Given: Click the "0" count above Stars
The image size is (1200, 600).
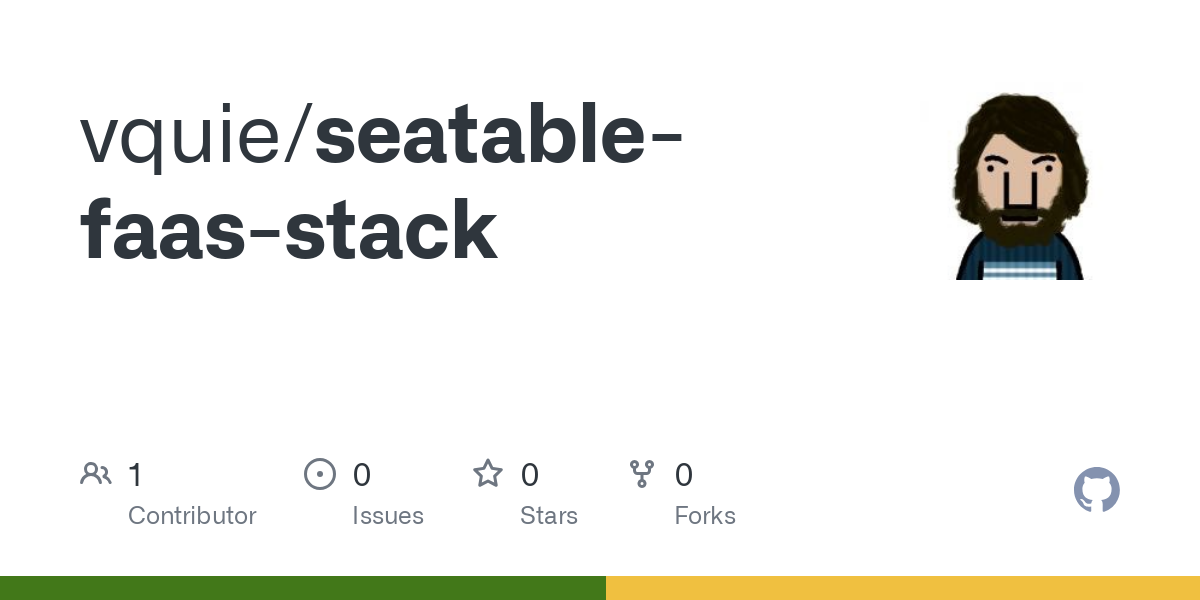Looking at the screenshot, I should click(530, 474).
